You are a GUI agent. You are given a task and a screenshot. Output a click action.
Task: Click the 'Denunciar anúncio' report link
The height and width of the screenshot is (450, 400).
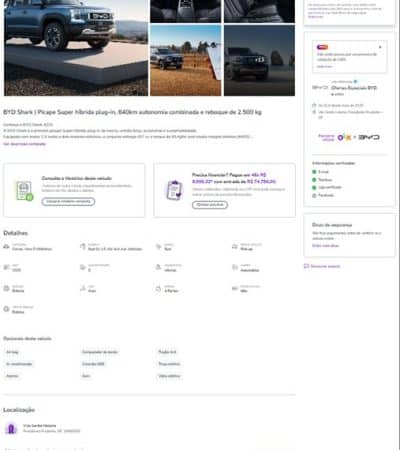pyautogui.click(x=325, y=266)
